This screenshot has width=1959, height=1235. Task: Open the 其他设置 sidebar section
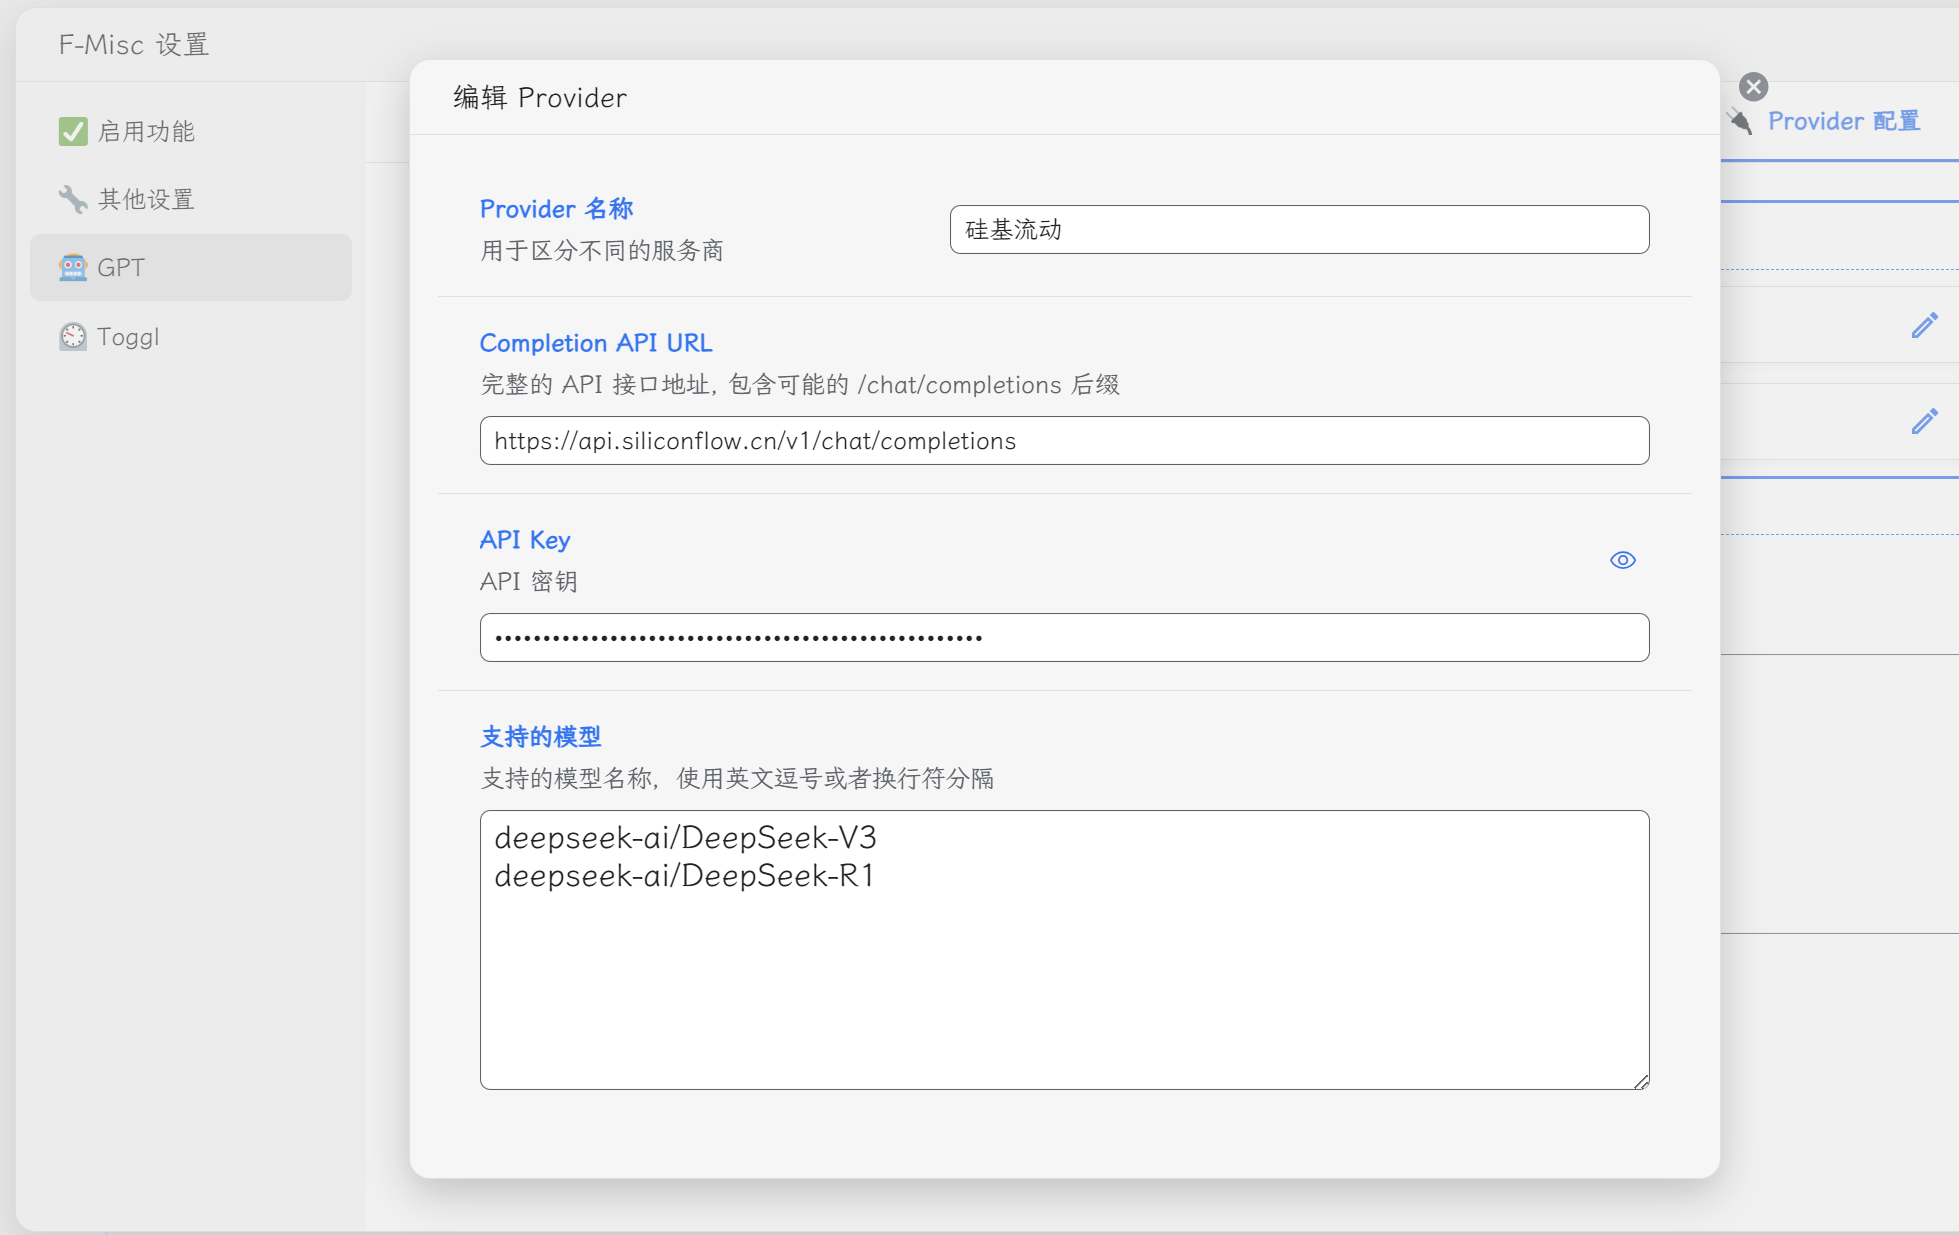pyautogui.click(x=146, y=199)
